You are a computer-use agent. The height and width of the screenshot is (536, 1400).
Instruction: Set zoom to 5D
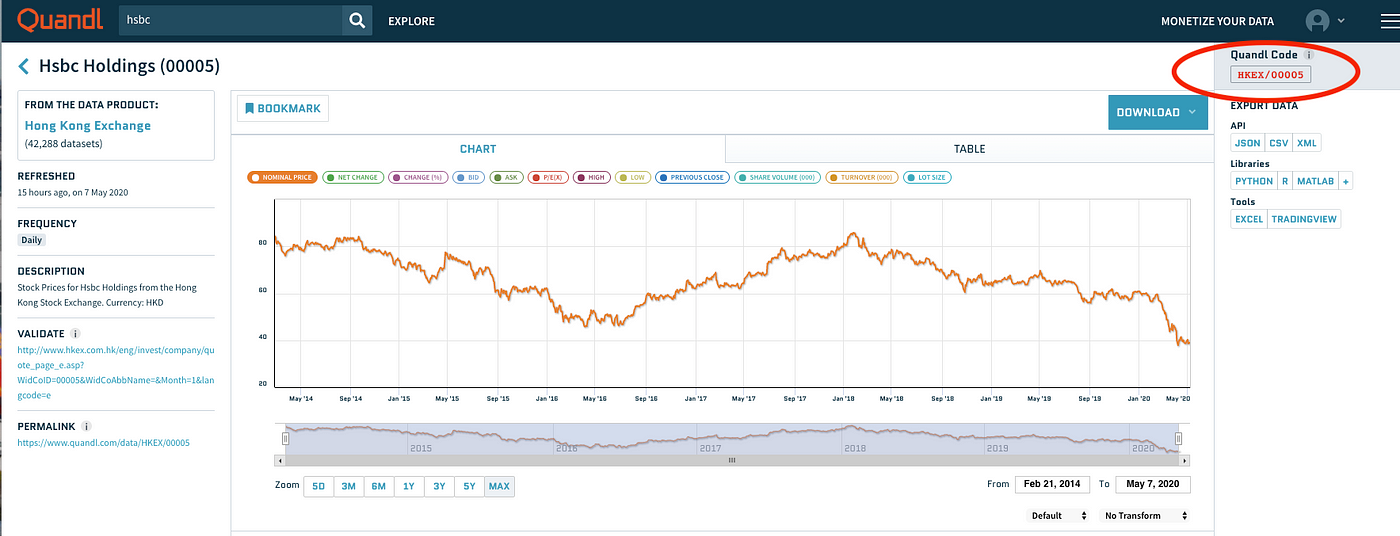tap(318, 486)
